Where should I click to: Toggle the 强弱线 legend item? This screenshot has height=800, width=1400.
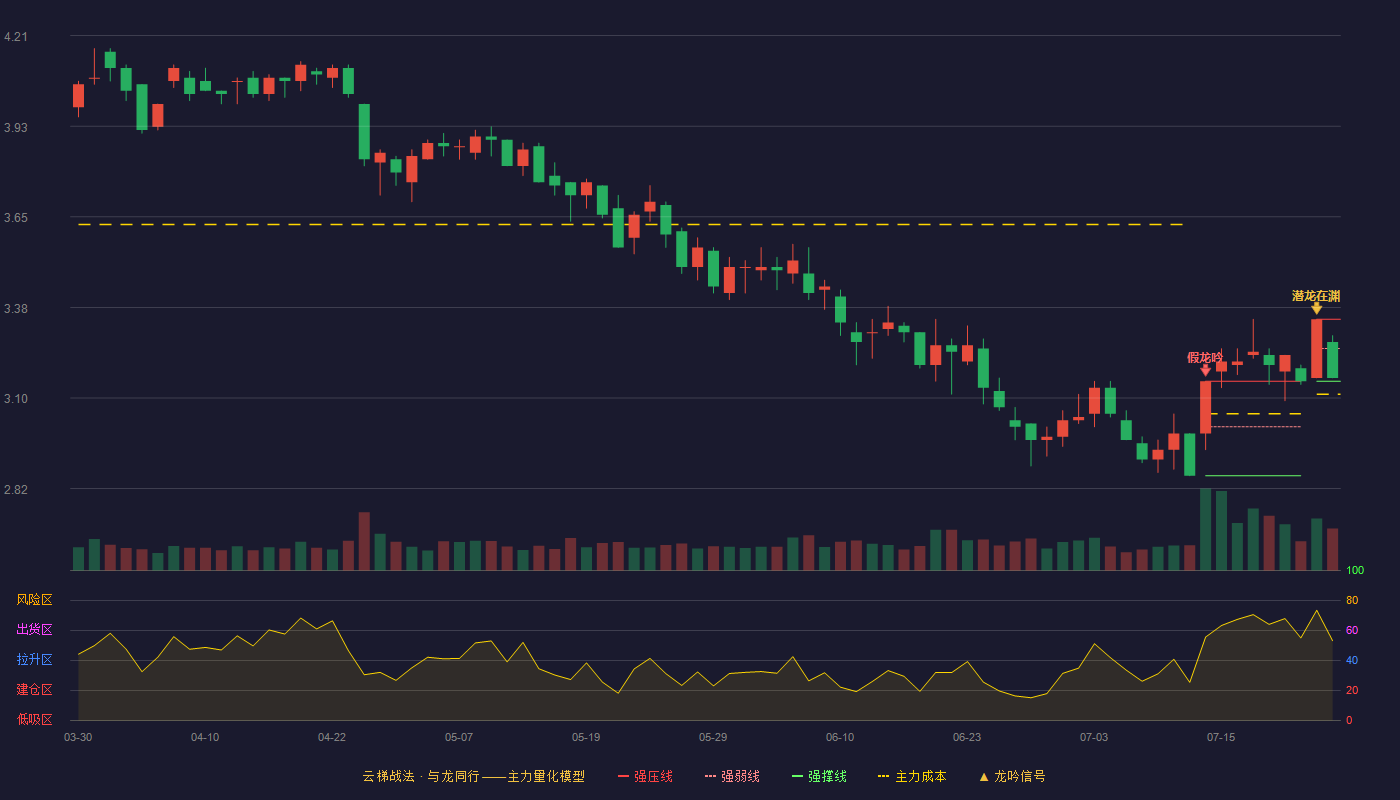[x=732, y=776]
